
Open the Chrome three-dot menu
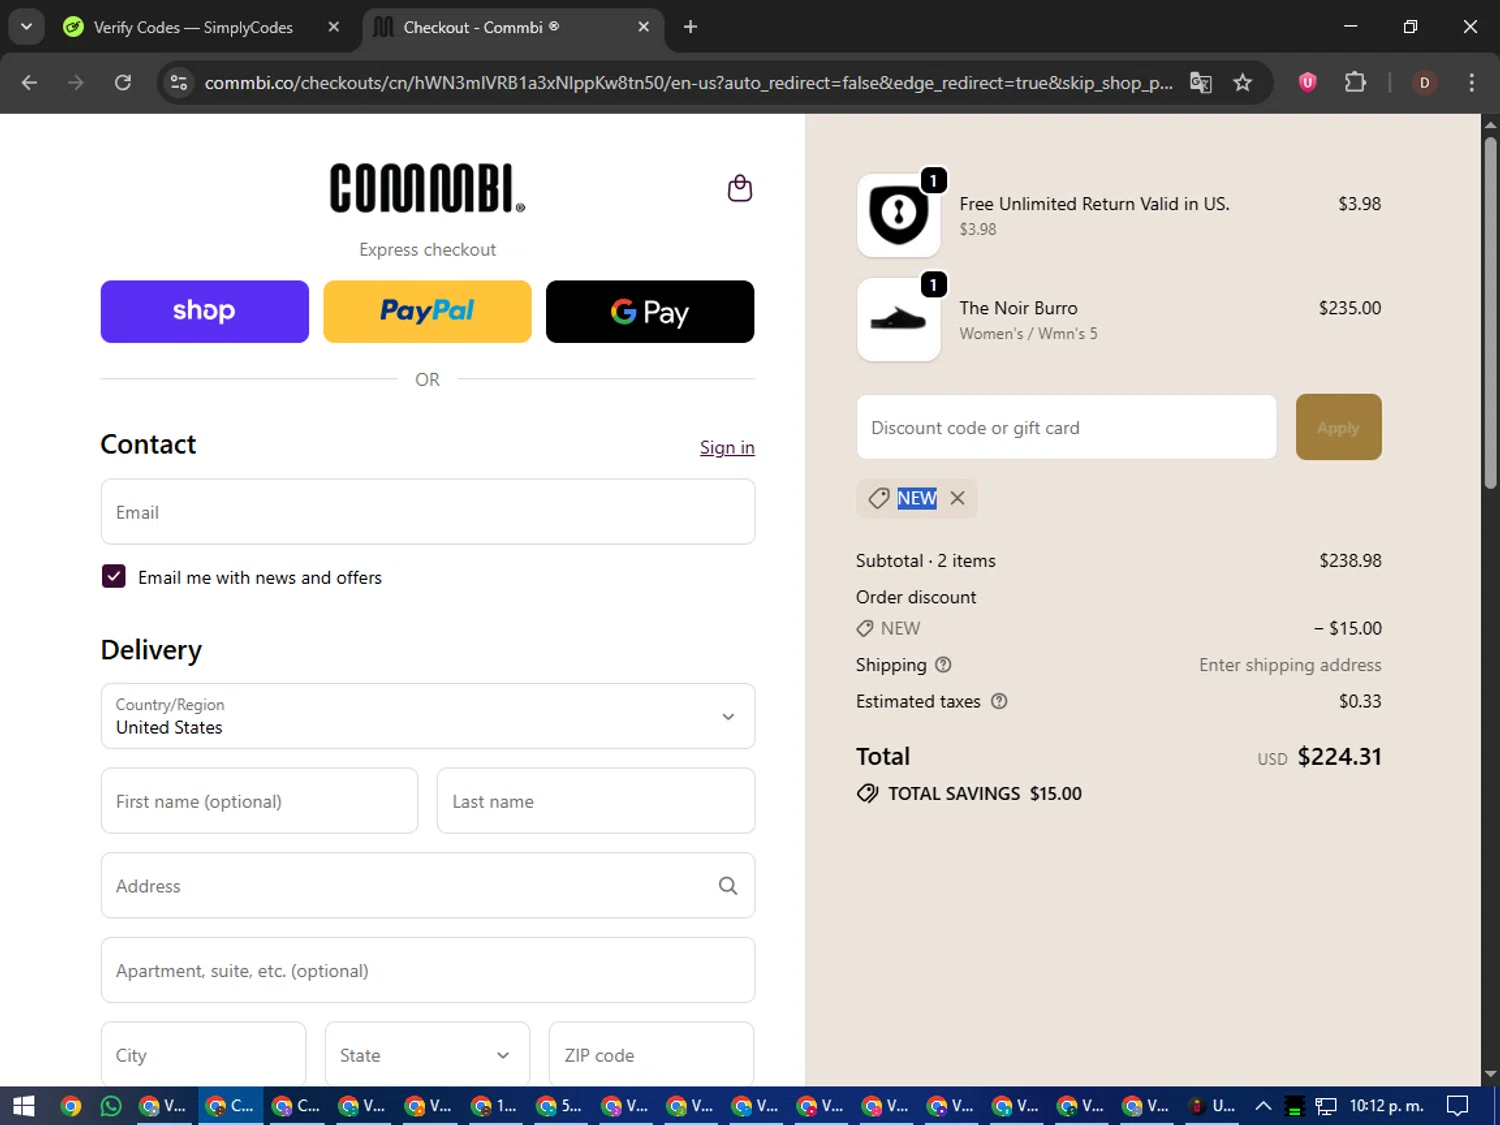tap(1471, 83)
